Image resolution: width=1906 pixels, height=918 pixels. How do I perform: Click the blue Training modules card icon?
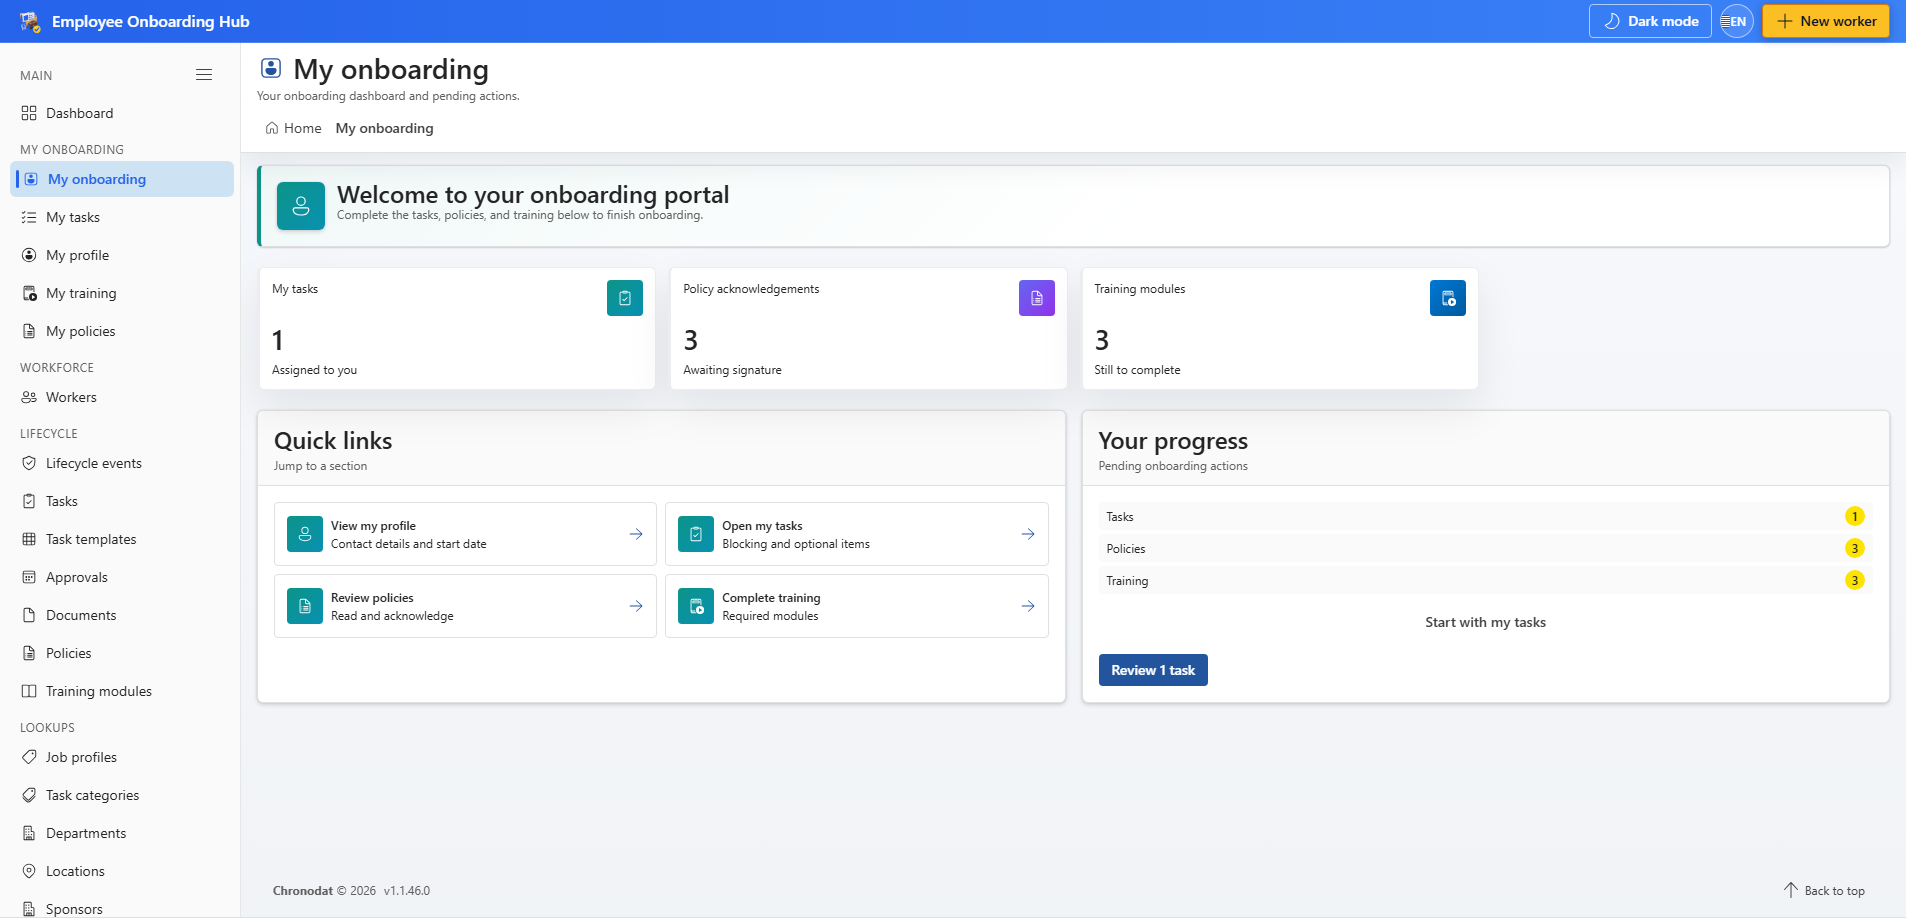(1448, 298)
